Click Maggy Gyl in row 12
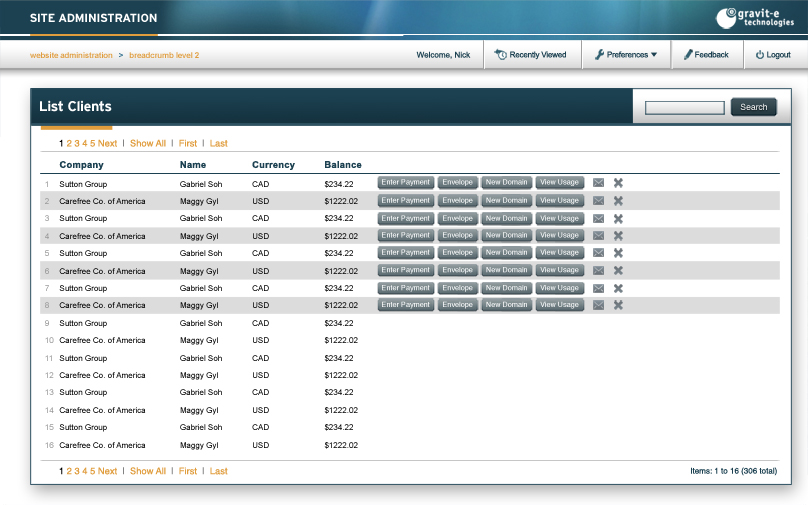The height and width of the screenshot is (505, 808). tap(199, 376)
